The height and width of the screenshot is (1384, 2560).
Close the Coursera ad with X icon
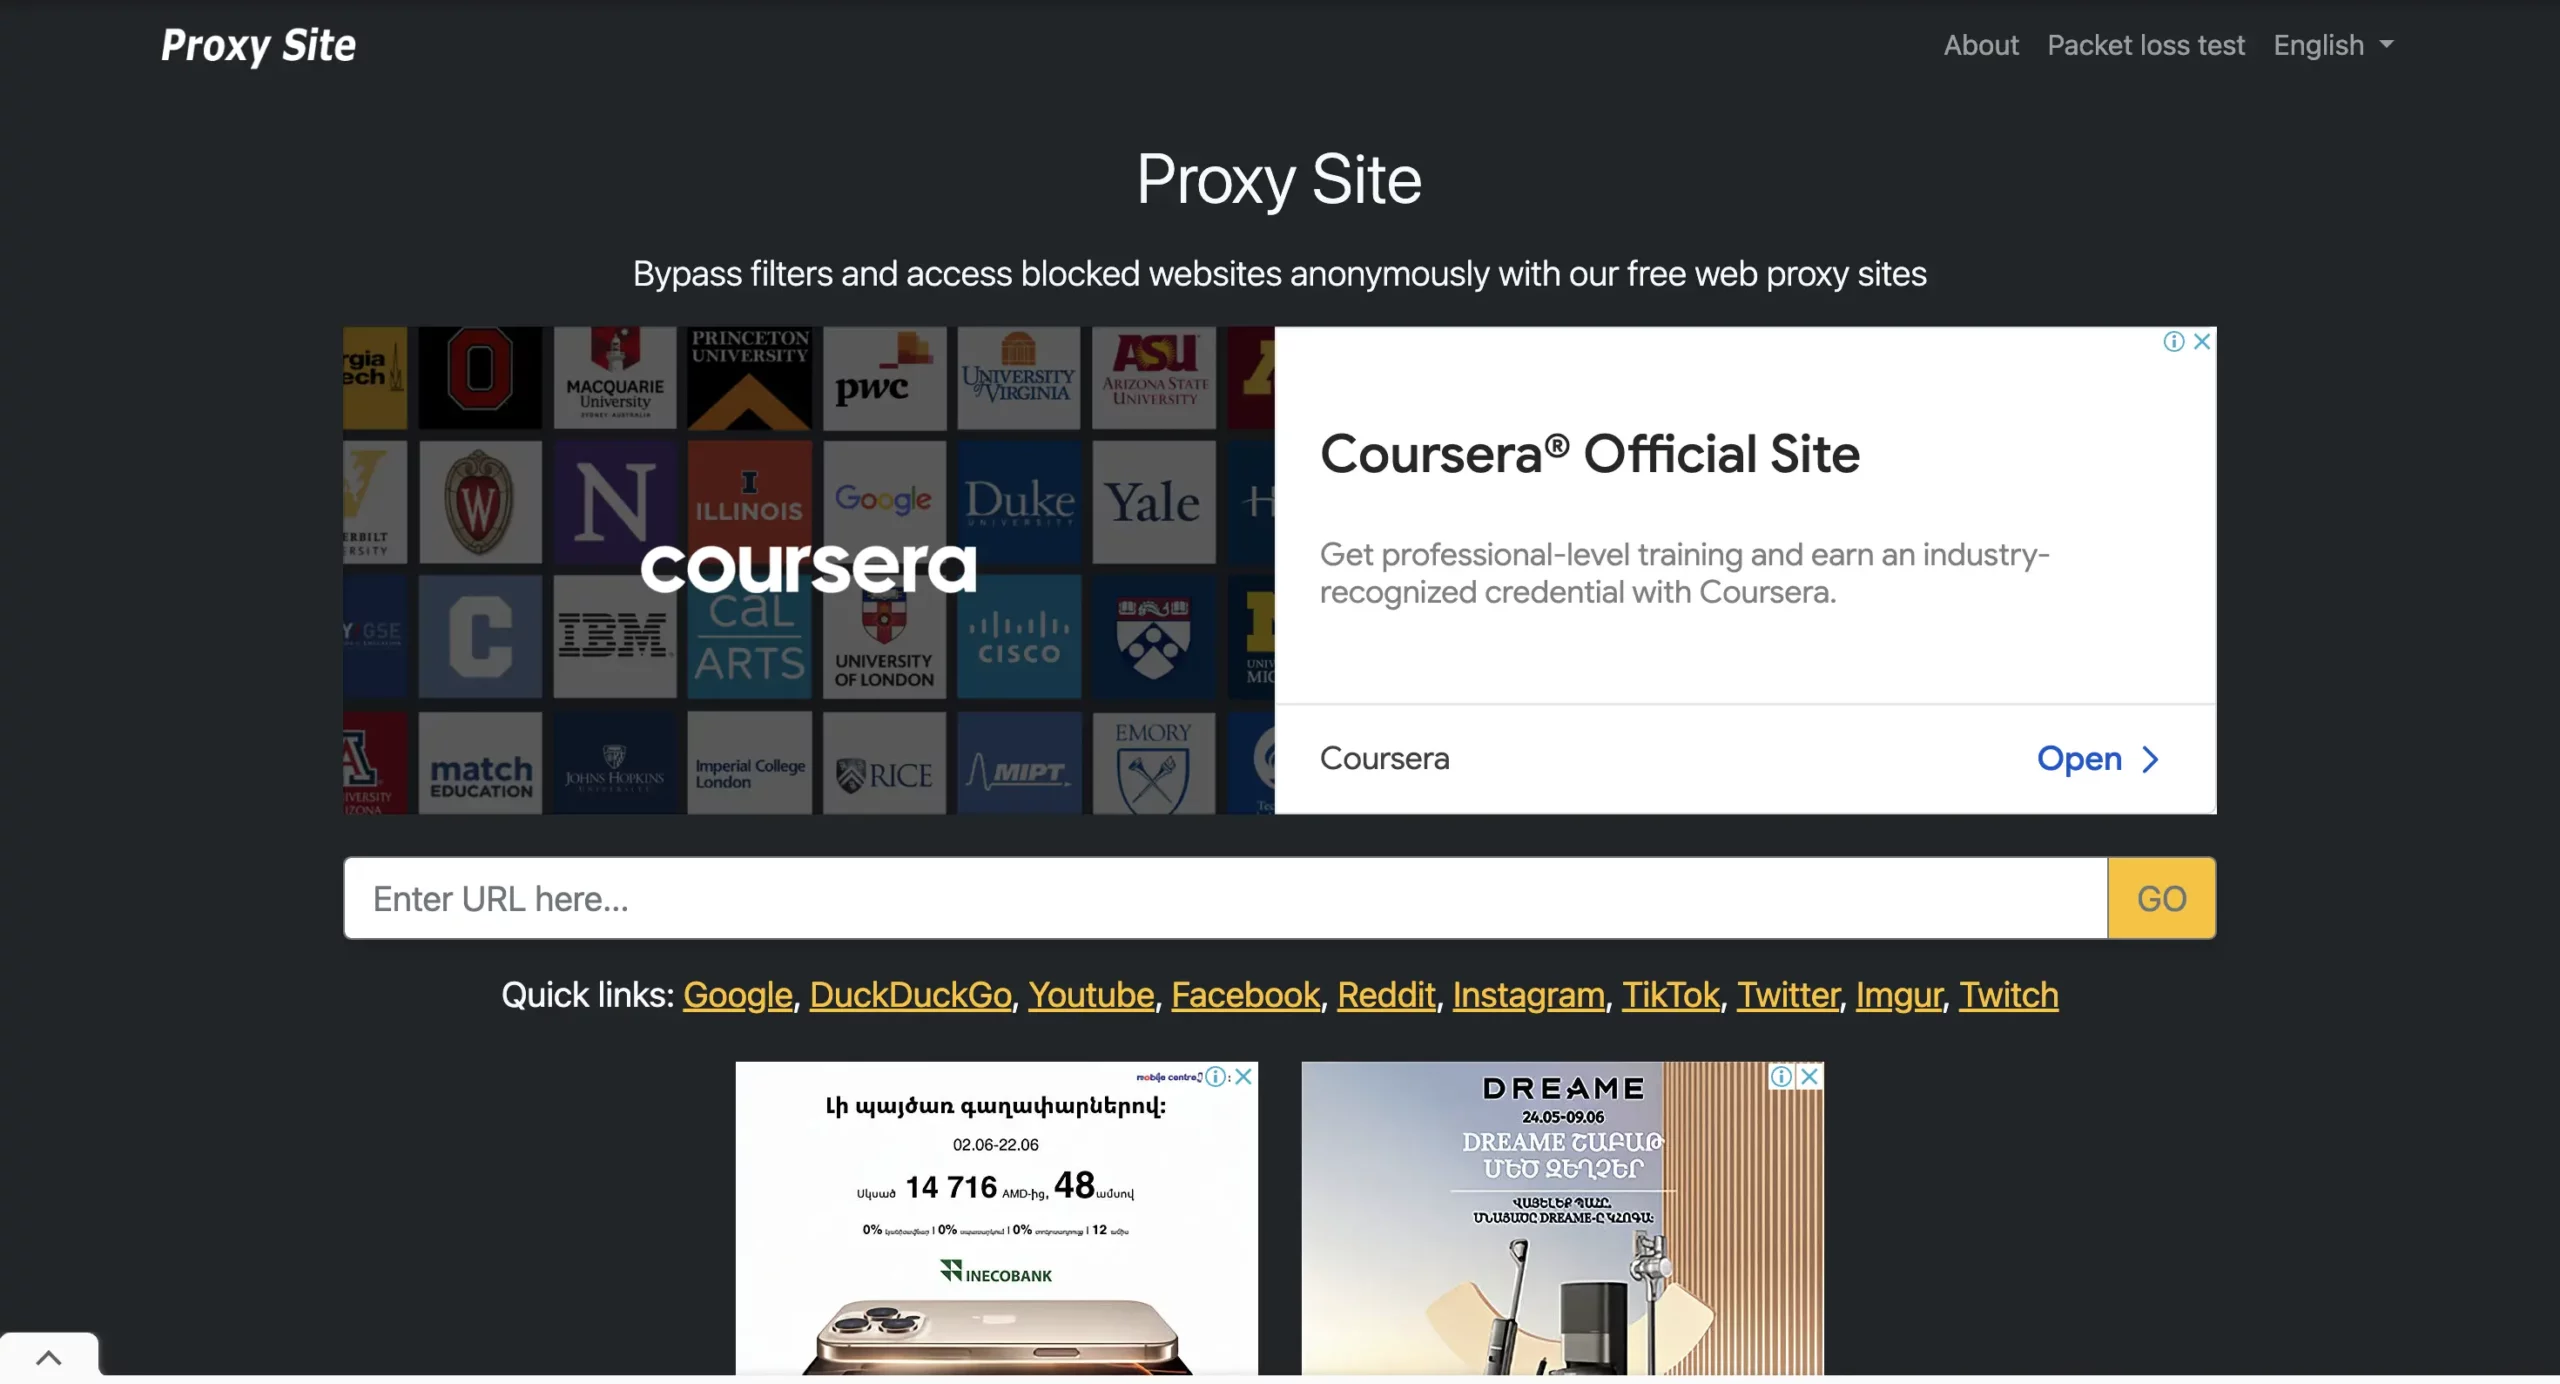[x=2201, y=341]
